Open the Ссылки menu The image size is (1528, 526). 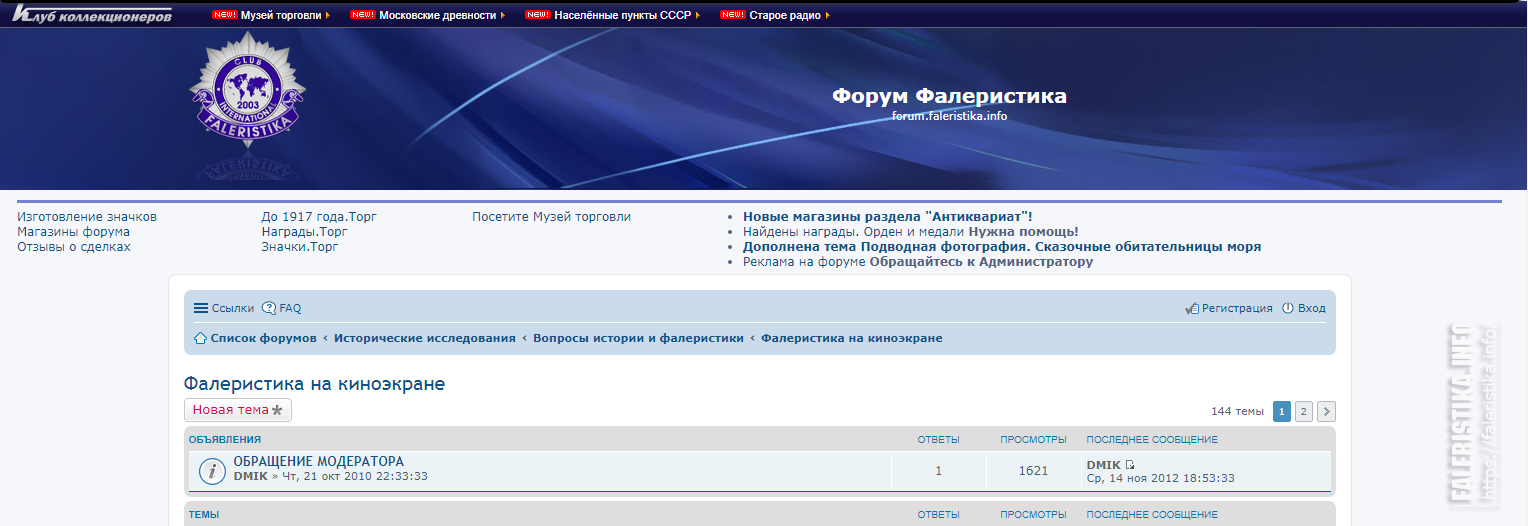pyautogui.click(x=233, y=308)
